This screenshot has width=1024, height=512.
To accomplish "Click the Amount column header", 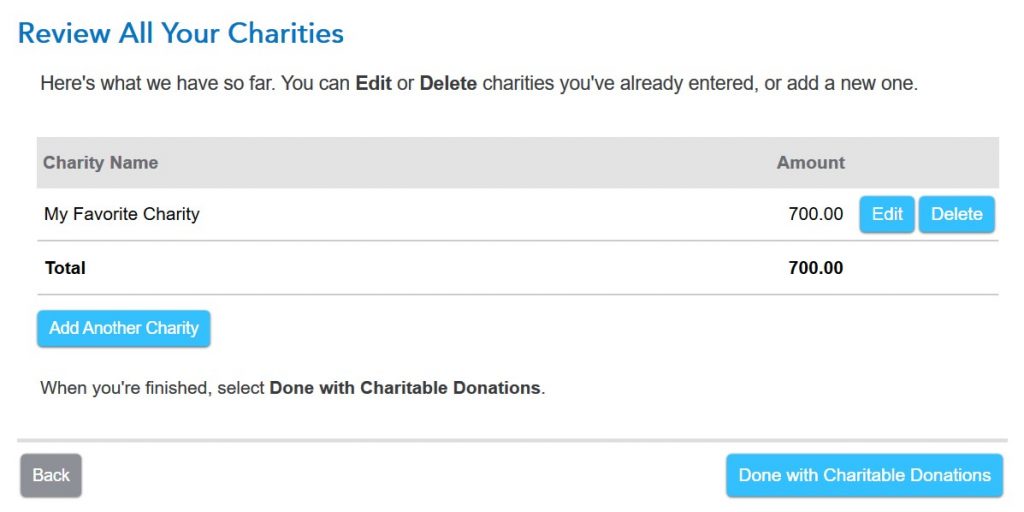I will 810,163.
